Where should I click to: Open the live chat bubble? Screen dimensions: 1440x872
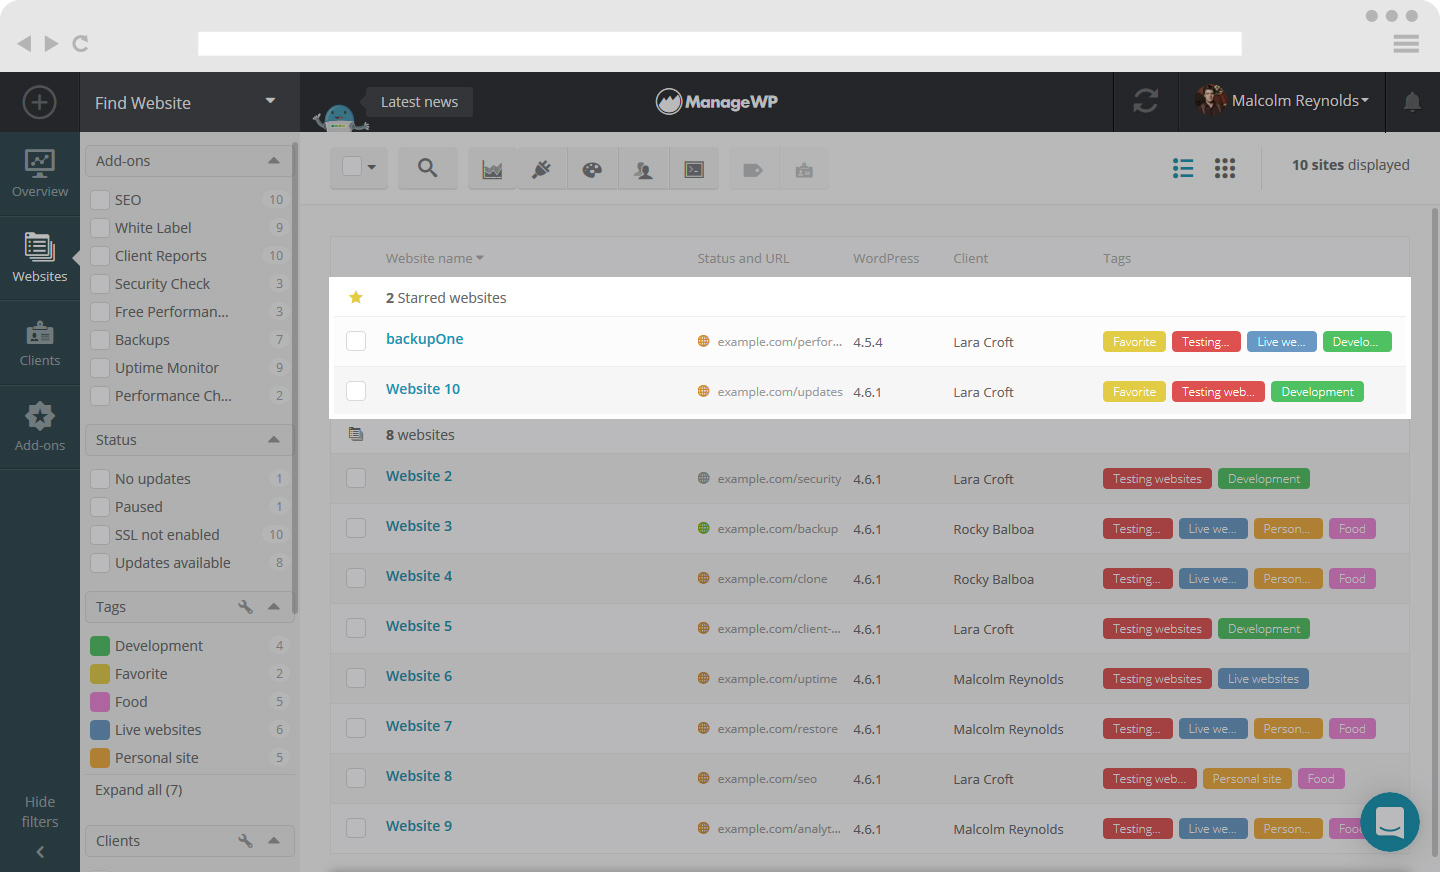pyautogui.click(x=1390, y=822)
